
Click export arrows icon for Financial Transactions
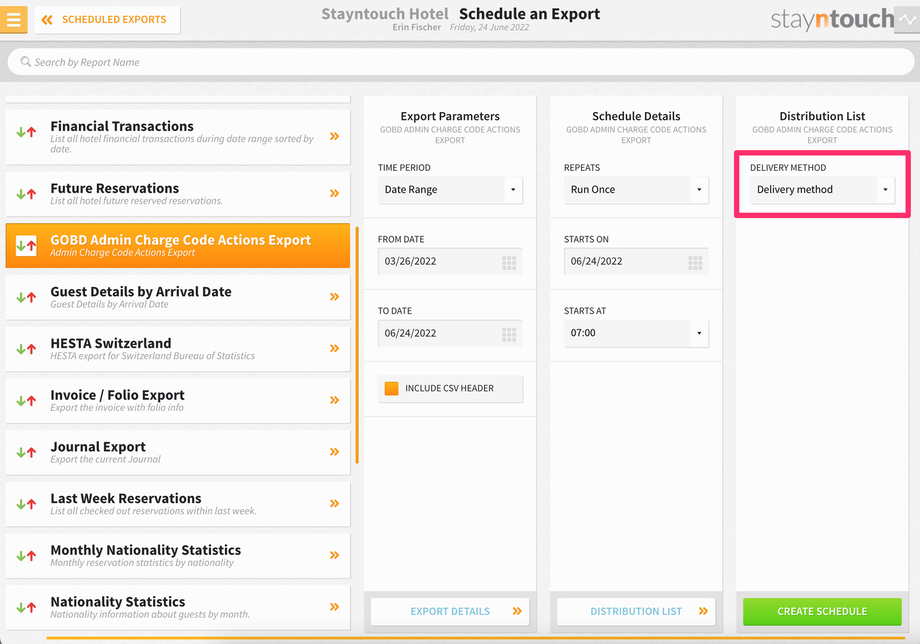pos(26,133)
